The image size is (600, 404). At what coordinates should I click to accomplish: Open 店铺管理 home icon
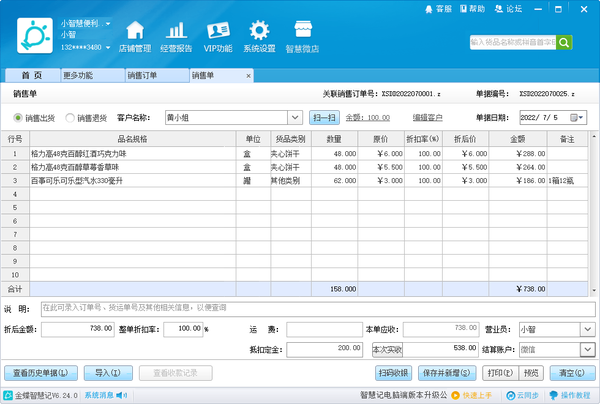[135, 37]
